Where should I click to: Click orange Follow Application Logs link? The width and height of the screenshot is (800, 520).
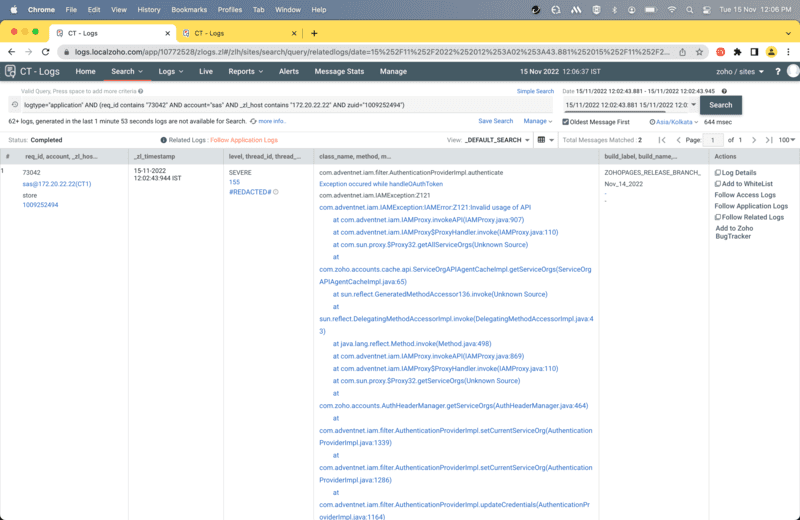pos(244,140)
